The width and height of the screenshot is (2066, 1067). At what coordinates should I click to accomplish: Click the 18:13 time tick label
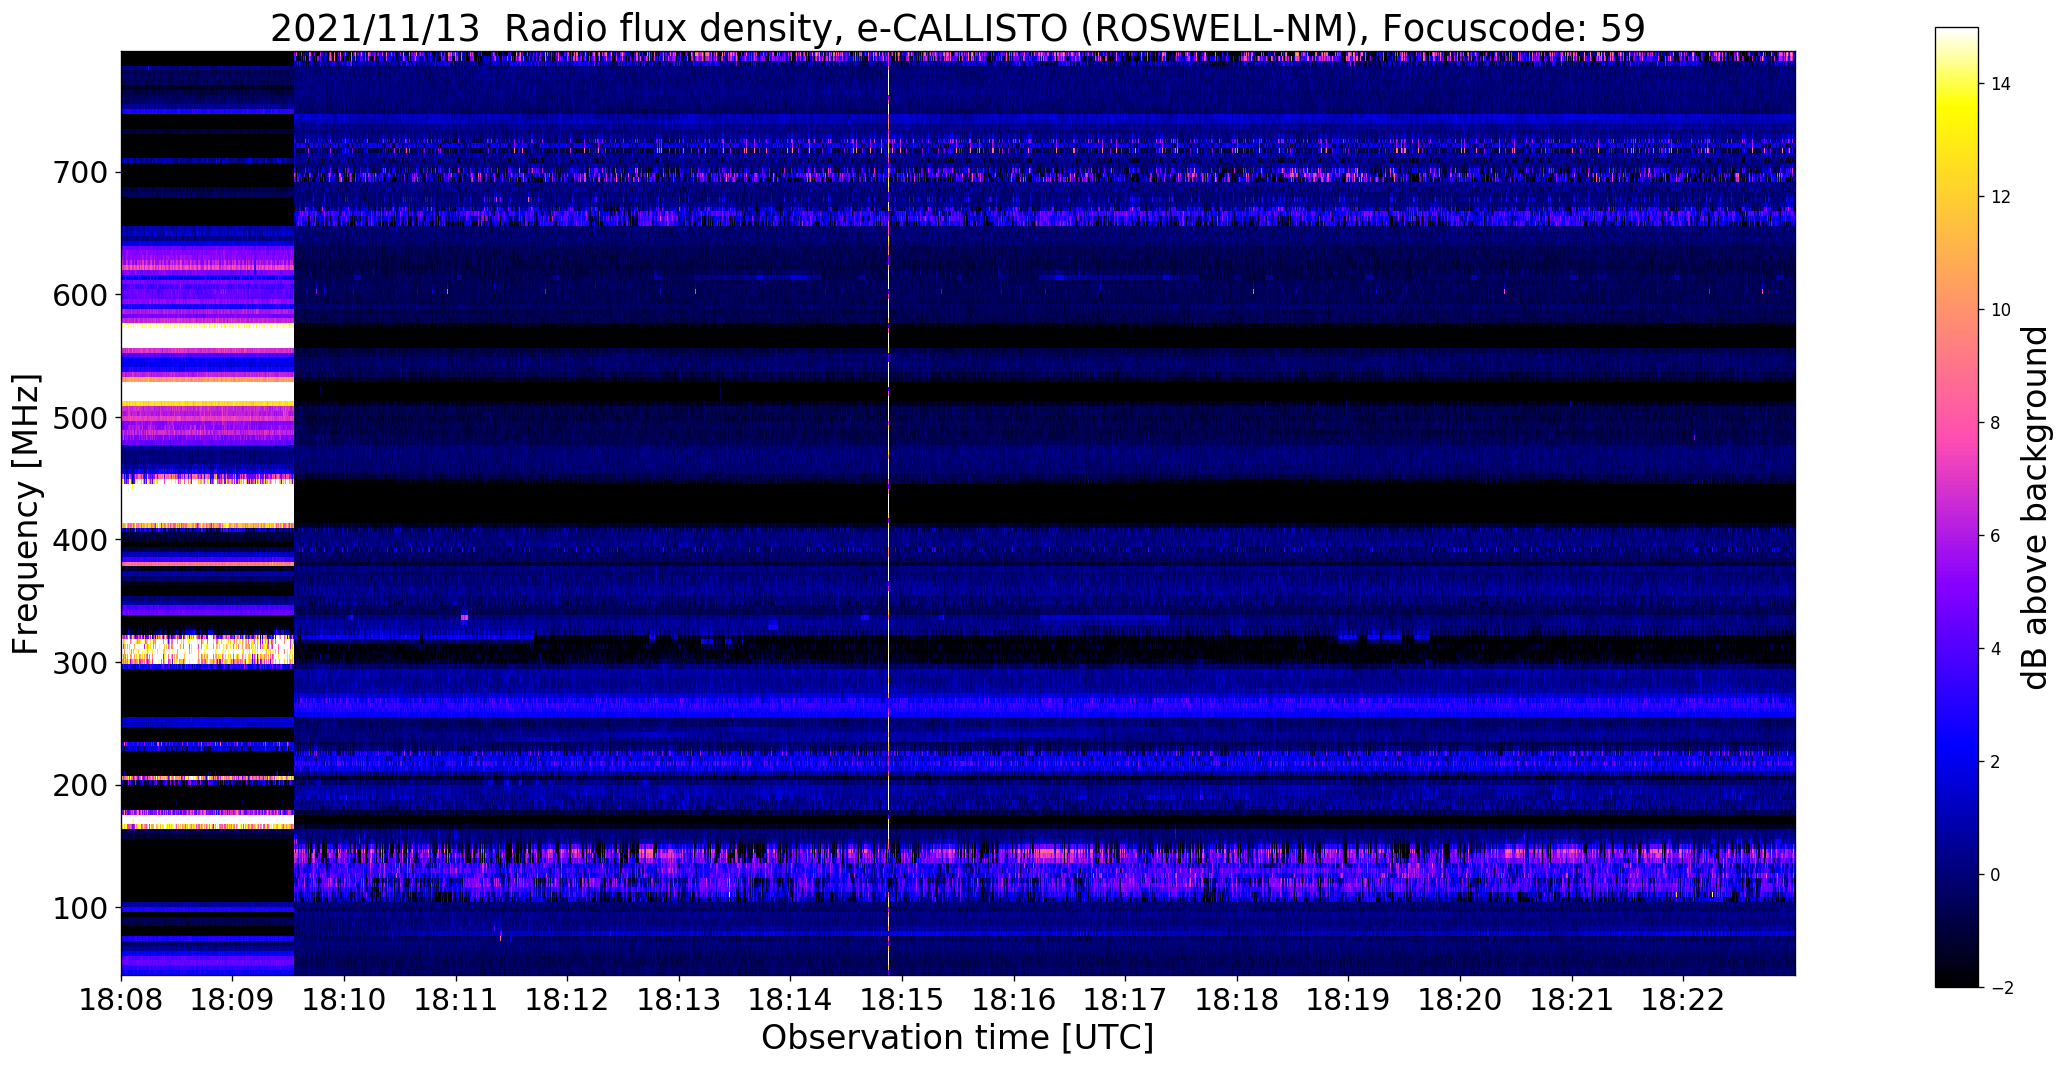(679, 1000)
